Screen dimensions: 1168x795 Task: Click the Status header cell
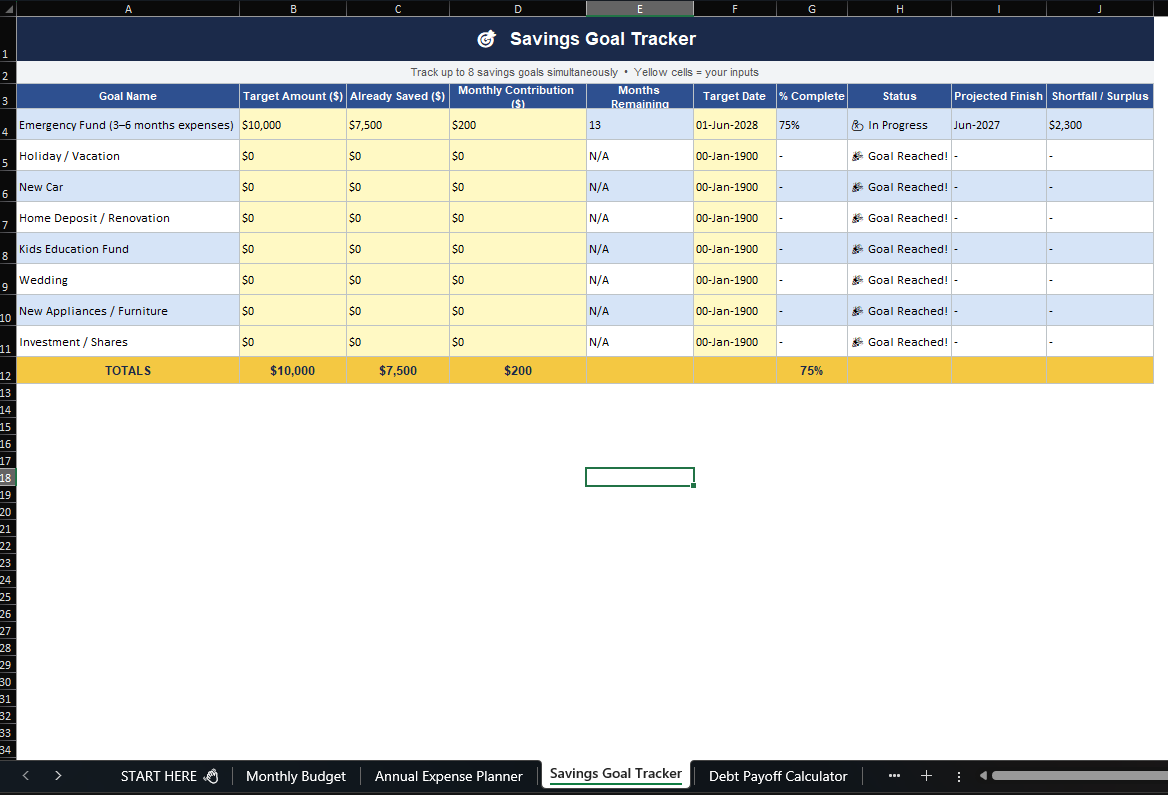899,96
